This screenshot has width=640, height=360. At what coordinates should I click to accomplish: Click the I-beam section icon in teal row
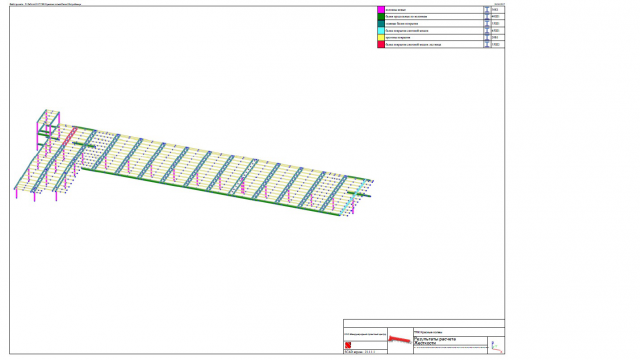487,24
